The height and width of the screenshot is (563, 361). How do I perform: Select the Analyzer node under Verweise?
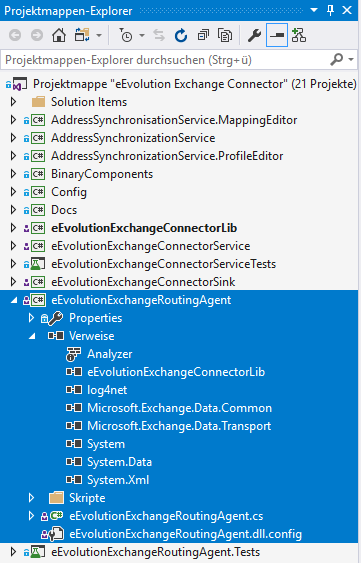(110, 354)
